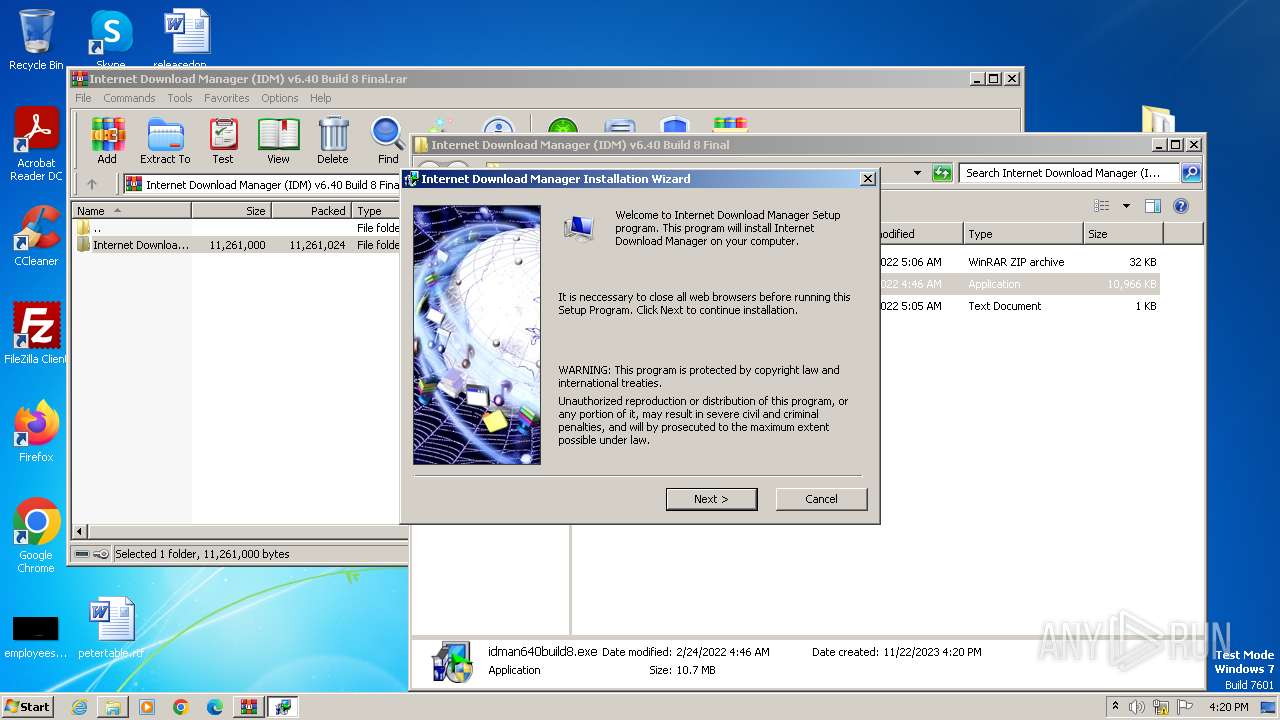Viewport: 1280px width, 720px height.
Task: Open the WinRAR Commands menu
Action: pyautogui.click(x=129, y=98)
